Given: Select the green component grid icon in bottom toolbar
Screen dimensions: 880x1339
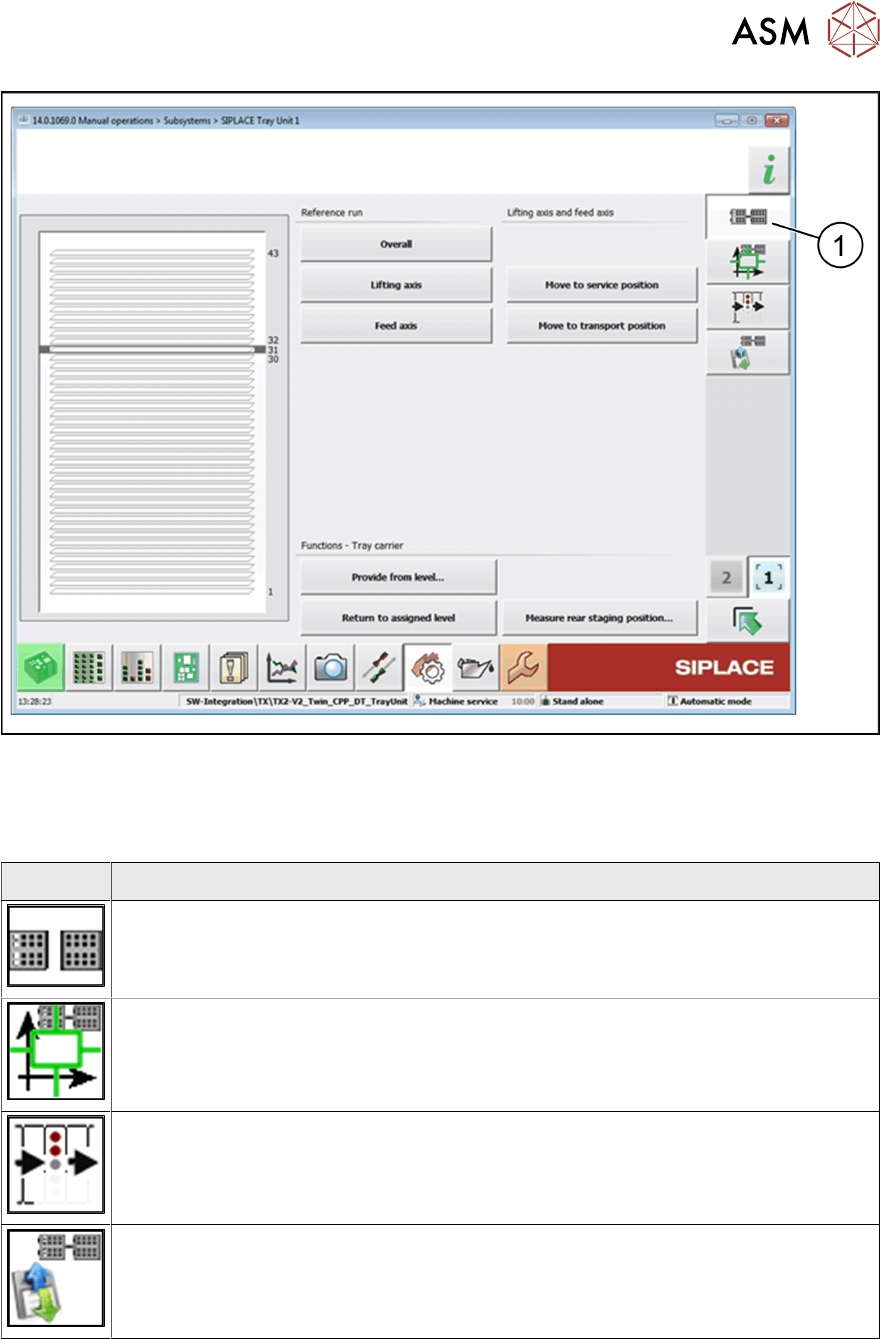Looking at the screenshot, I should click(88, 668).
